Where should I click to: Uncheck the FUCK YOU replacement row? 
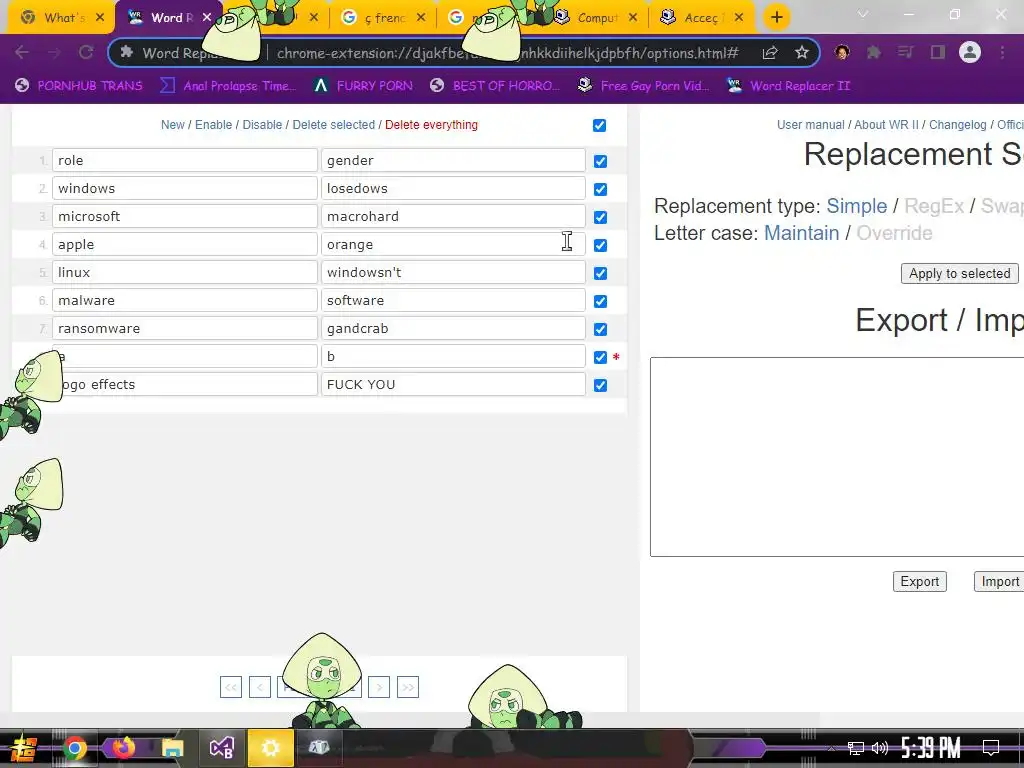(x=600, y=385)
